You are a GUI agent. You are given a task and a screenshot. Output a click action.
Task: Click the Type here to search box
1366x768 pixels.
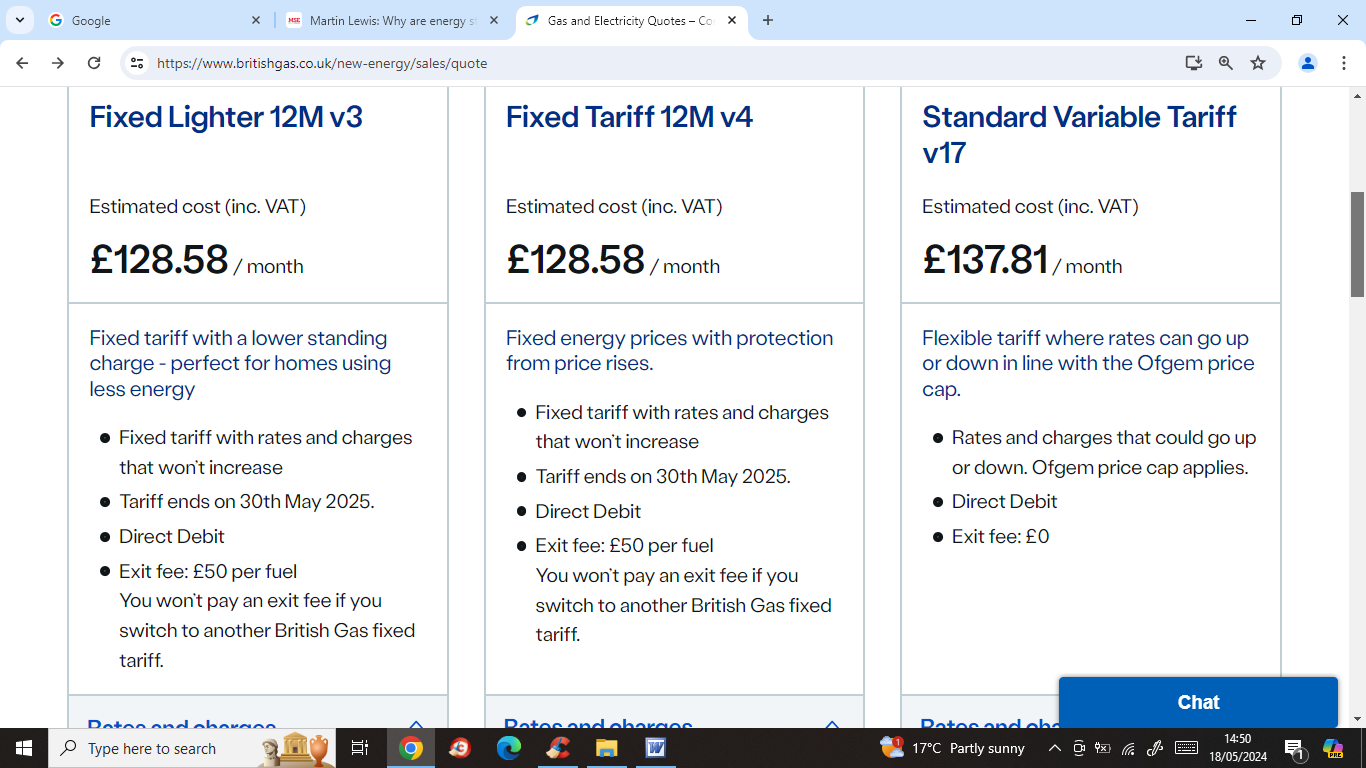pos(190,748)
